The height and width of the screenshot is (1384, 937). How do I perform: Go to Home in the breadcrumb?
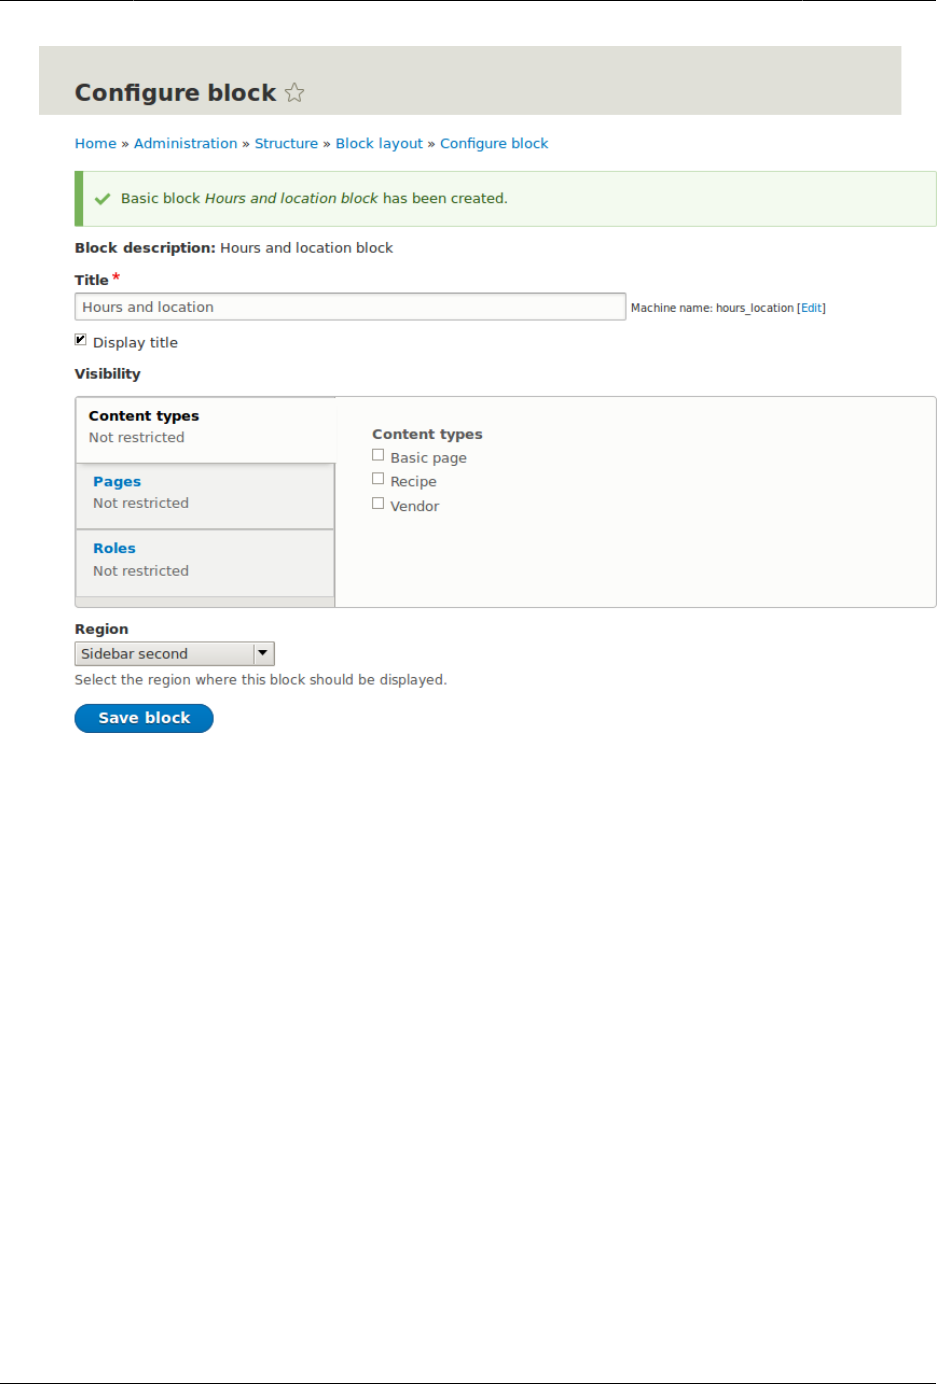point(95,144)
